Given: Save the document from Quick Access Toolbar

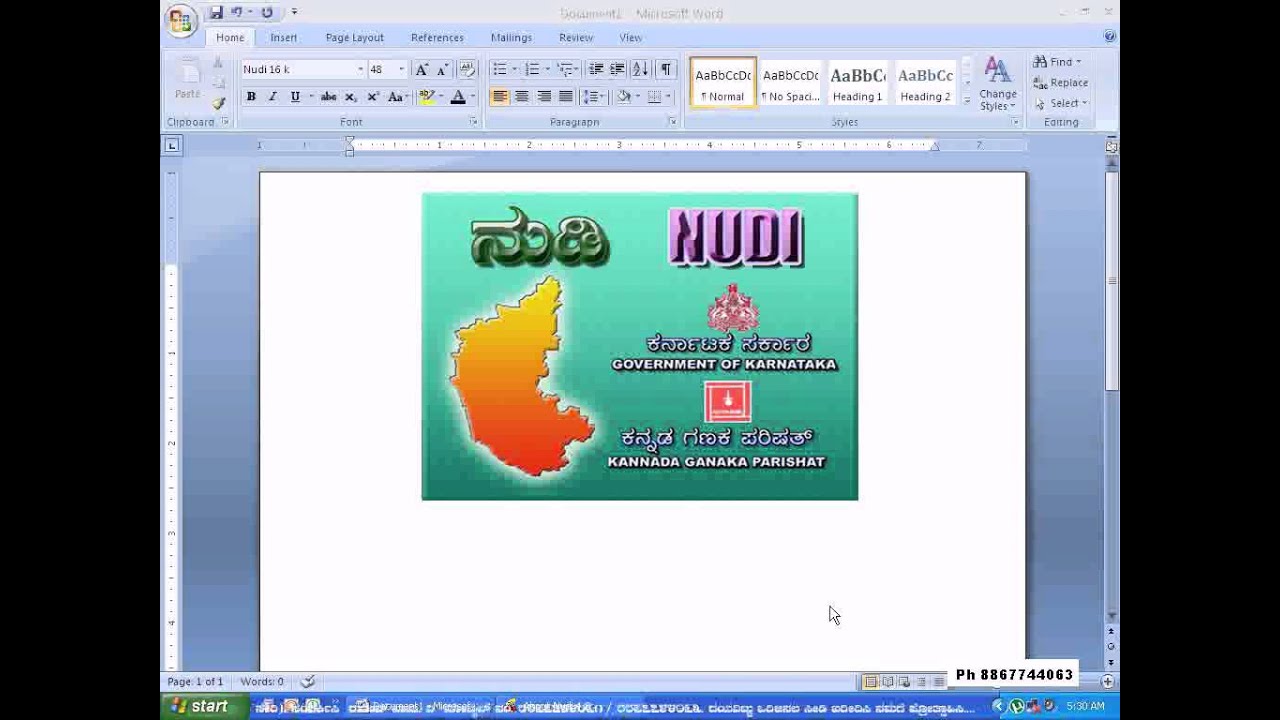Looking at the screenshot, I should coord(216,13).
